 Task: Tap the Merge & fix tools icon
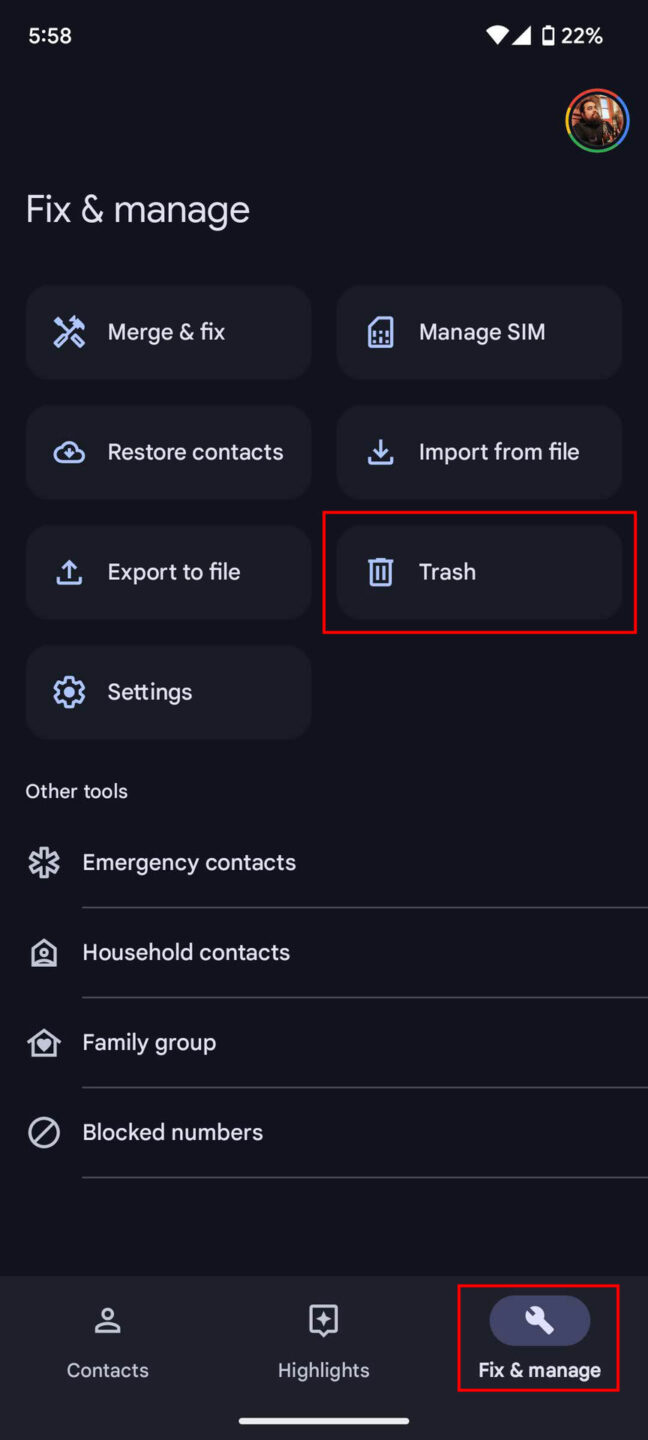(69, 332)
